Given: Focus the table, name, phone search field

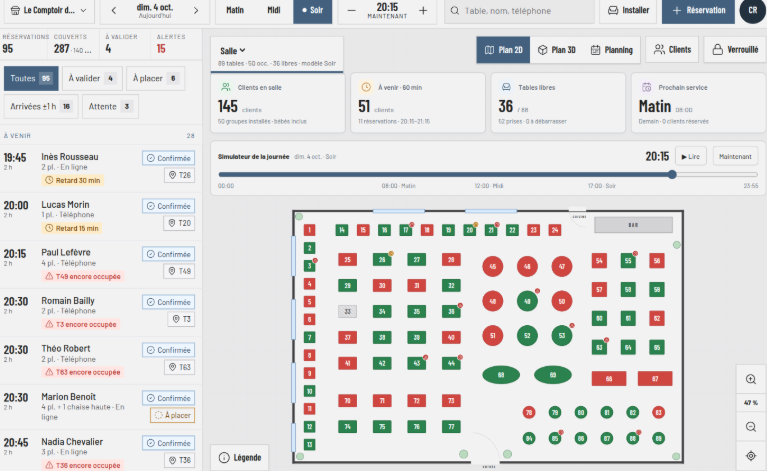Looking at the screenshot, I should point(519,11).
